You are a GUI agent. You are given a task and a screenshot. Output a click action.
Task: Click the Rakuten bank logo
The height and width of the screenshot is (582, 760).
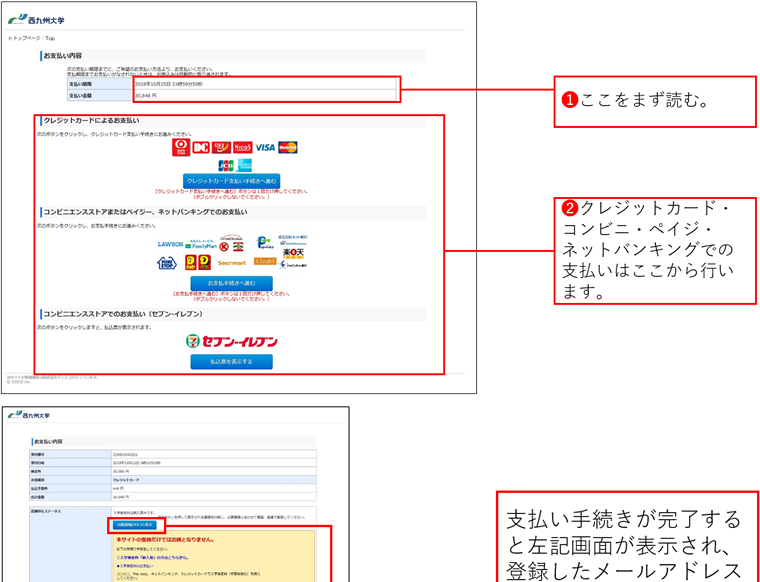293,253
